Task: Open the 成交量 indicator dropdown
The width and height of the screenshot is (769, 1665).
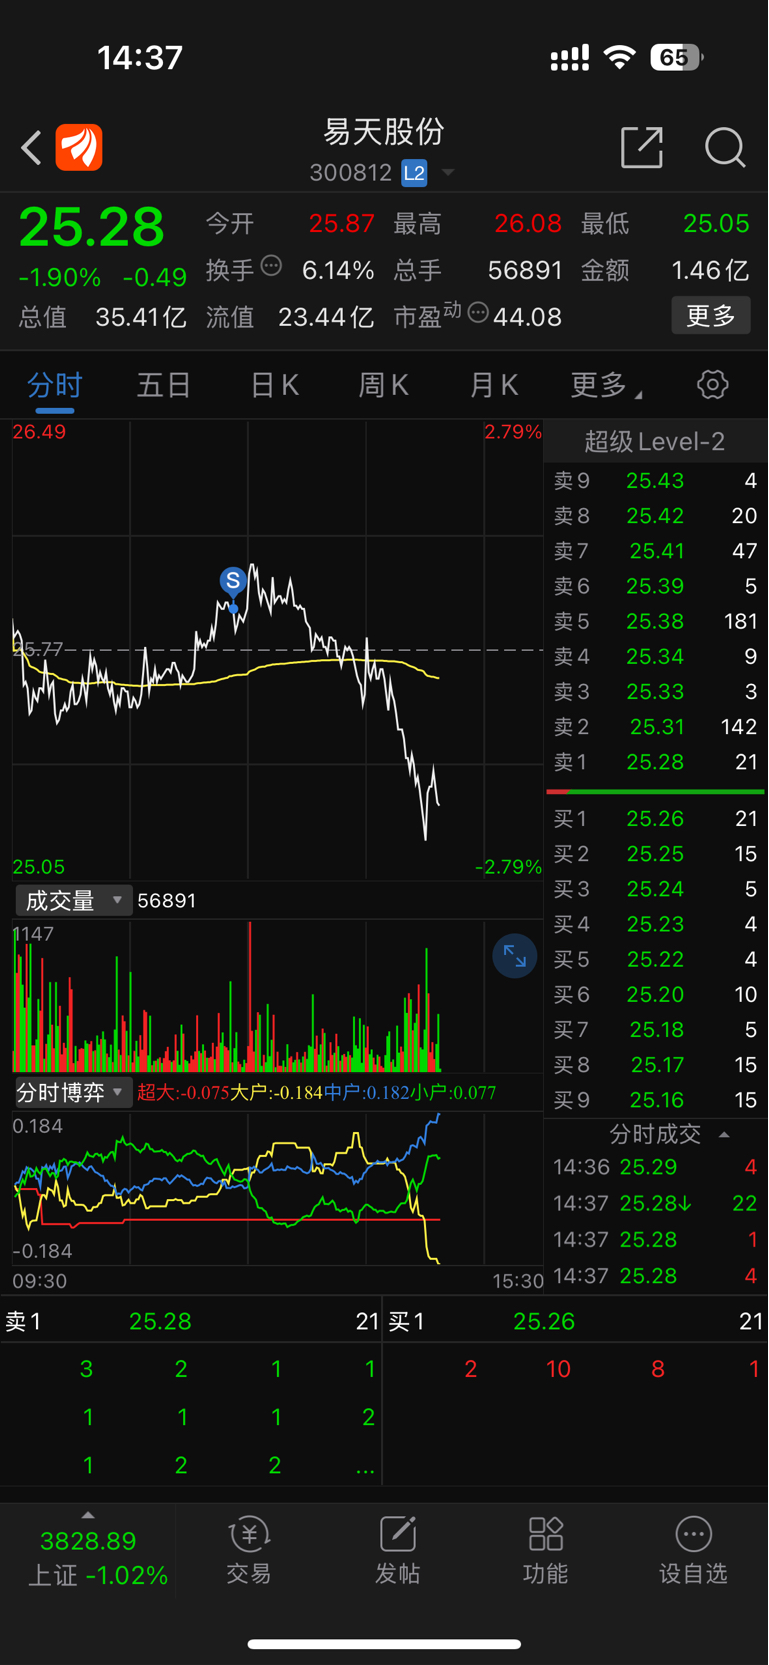Action: click(x=73, y=901)
